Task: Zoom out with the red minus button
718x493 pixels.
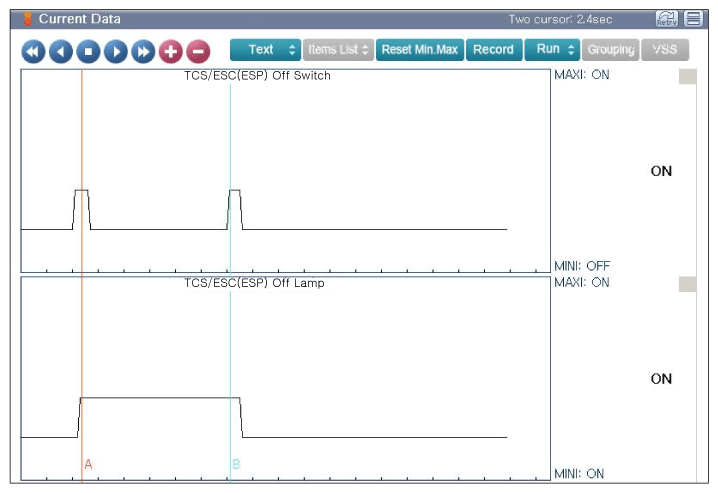Action: [198, 51]
